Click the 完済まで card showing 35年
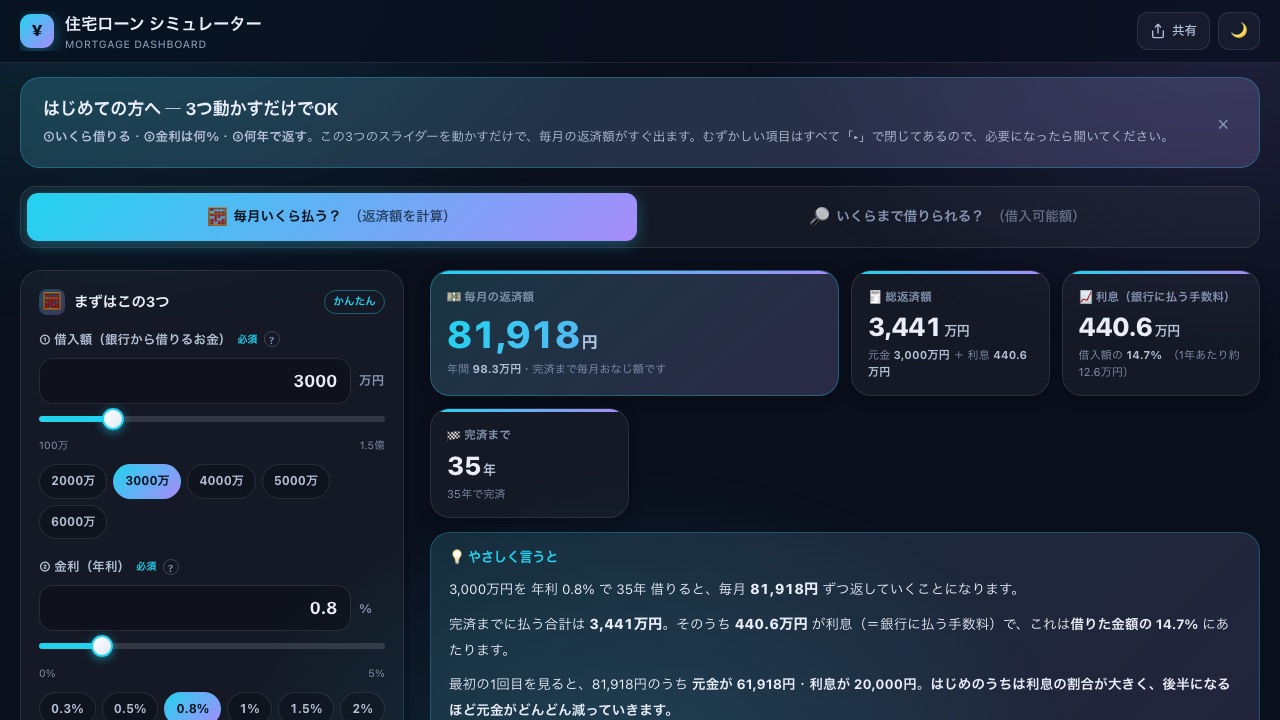The image size is (1280, 720). click(x=529, y=463)
